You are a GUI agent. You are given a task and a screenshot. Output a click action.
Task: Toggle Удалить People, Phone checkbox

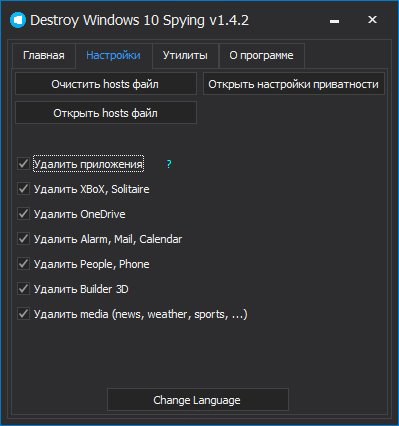tap(23, 264)
